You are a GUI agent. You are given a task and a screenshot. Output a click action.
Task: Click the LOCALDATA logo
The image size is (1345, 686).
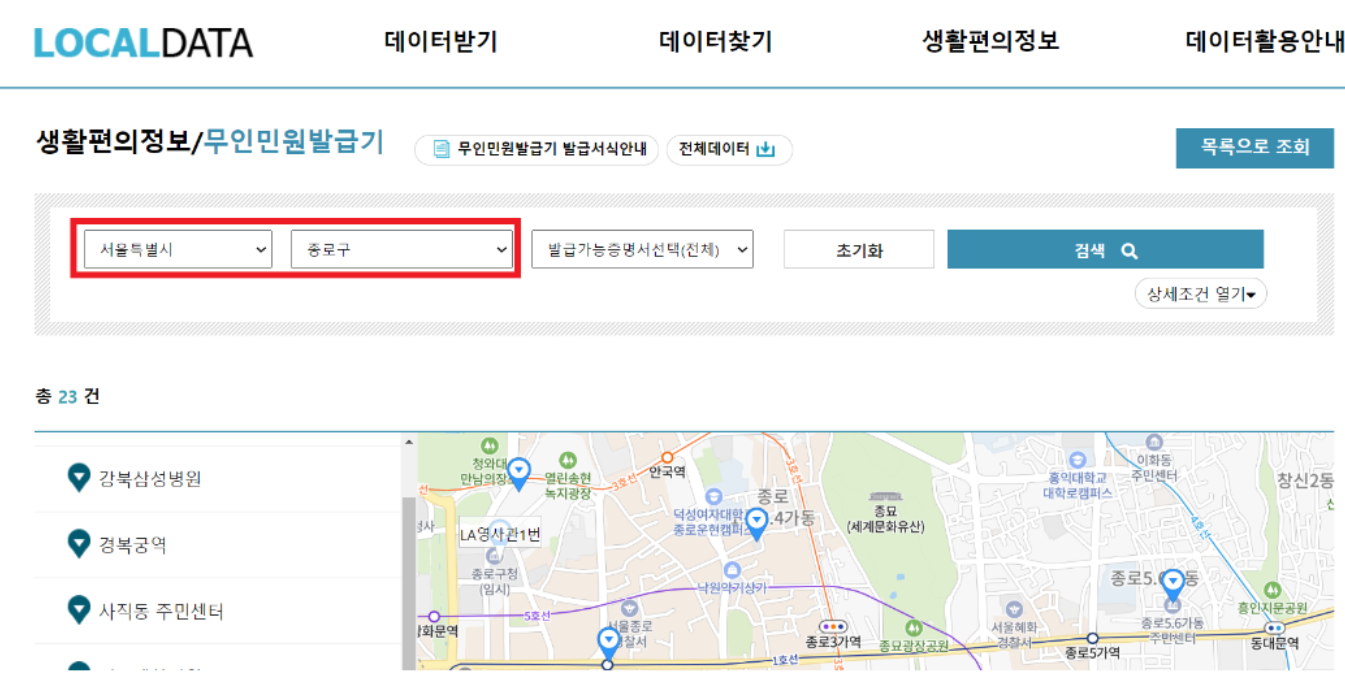coord(143,40)
